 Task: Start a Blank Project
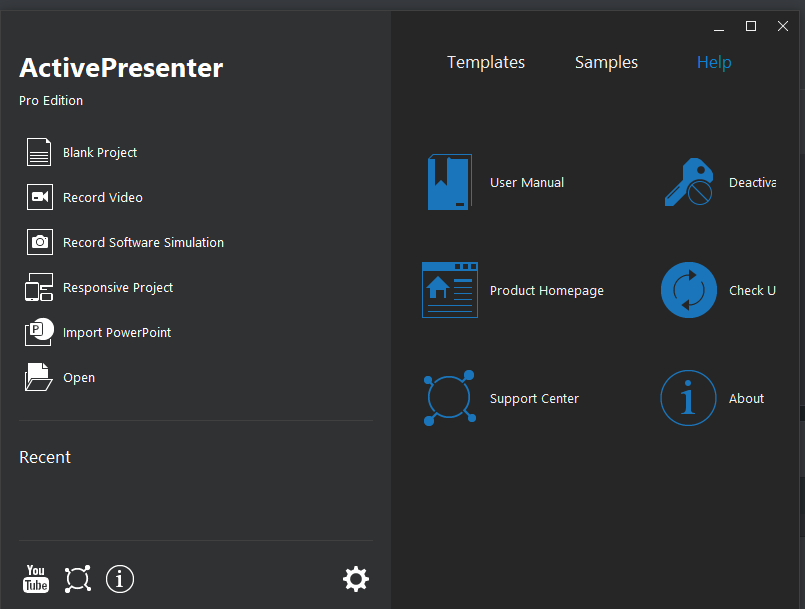100,153
